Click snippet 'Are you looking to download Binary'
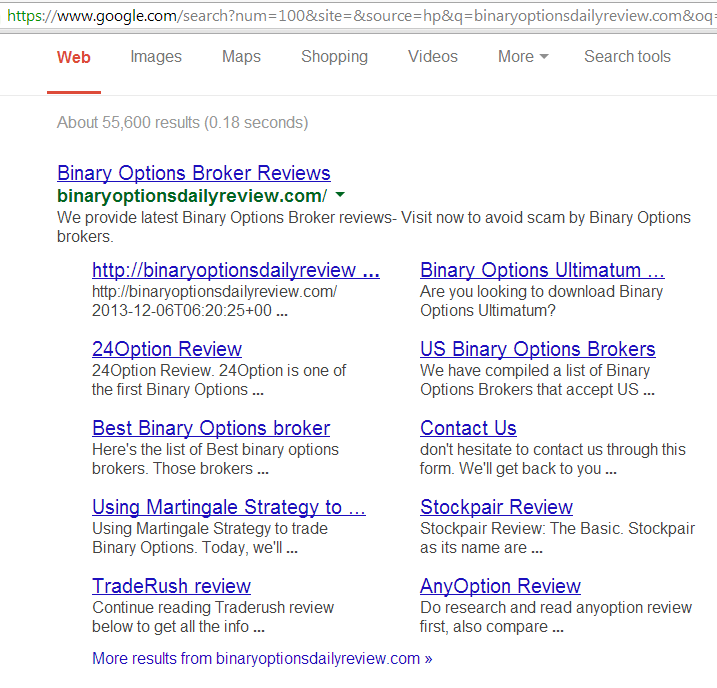Screen dimensions: 717x688 coord(541,301)
